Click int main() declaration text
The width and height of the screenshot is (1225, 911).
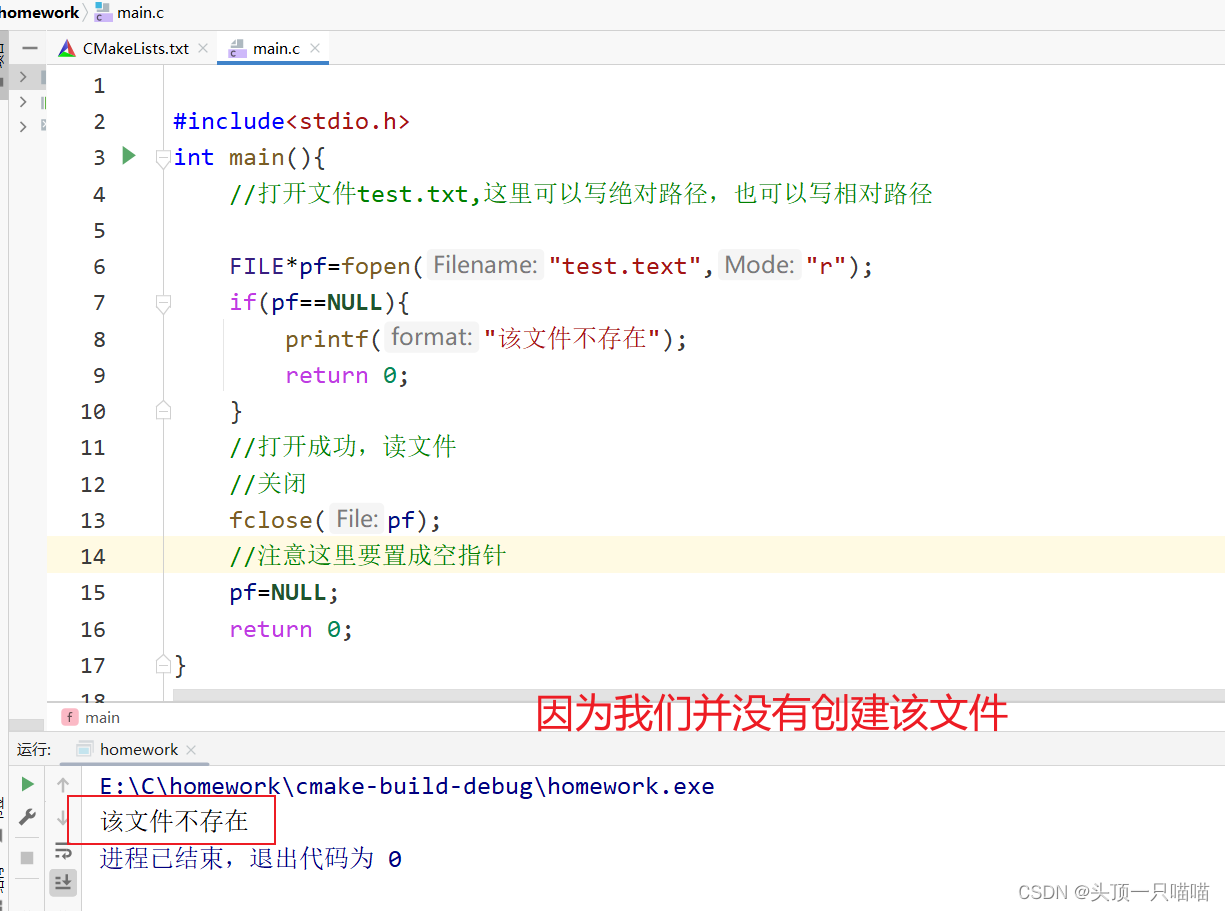(249, 158)
